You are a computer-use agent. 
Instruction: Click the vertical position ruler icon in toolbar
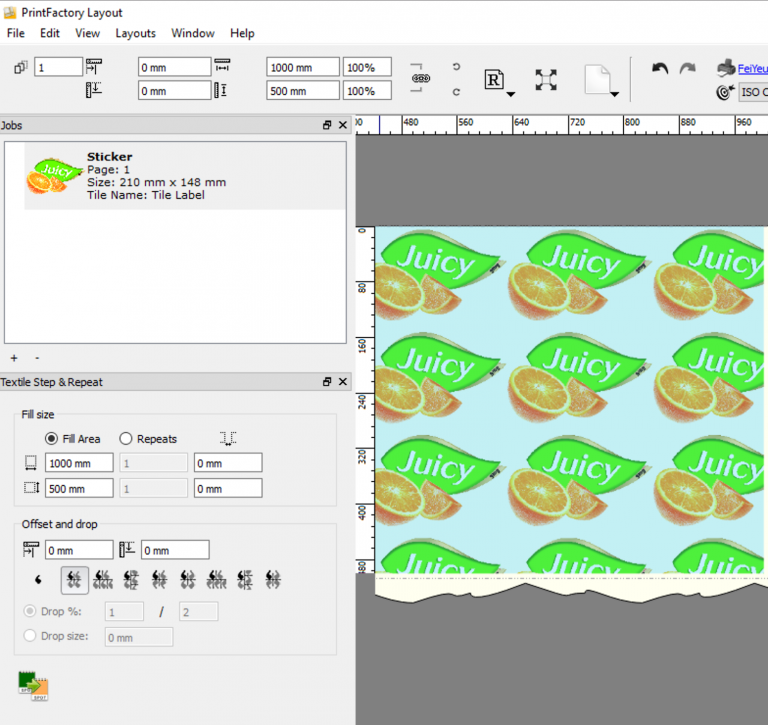pyautogui.click(x=94, y=90)
